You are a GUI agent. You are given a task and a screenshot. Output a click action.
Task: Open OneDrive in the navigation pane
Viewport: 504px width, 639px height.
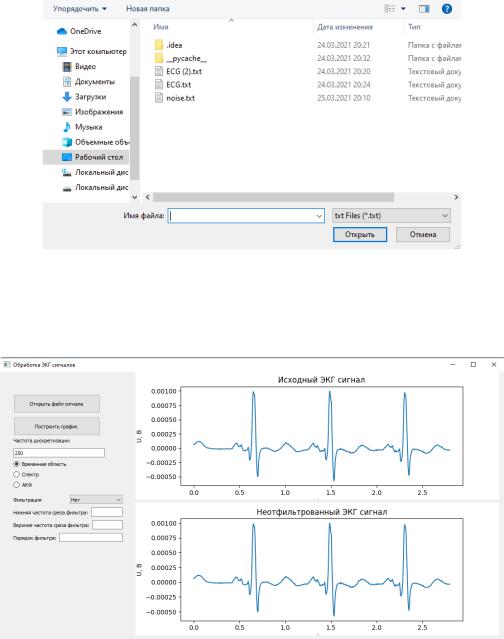85,31
